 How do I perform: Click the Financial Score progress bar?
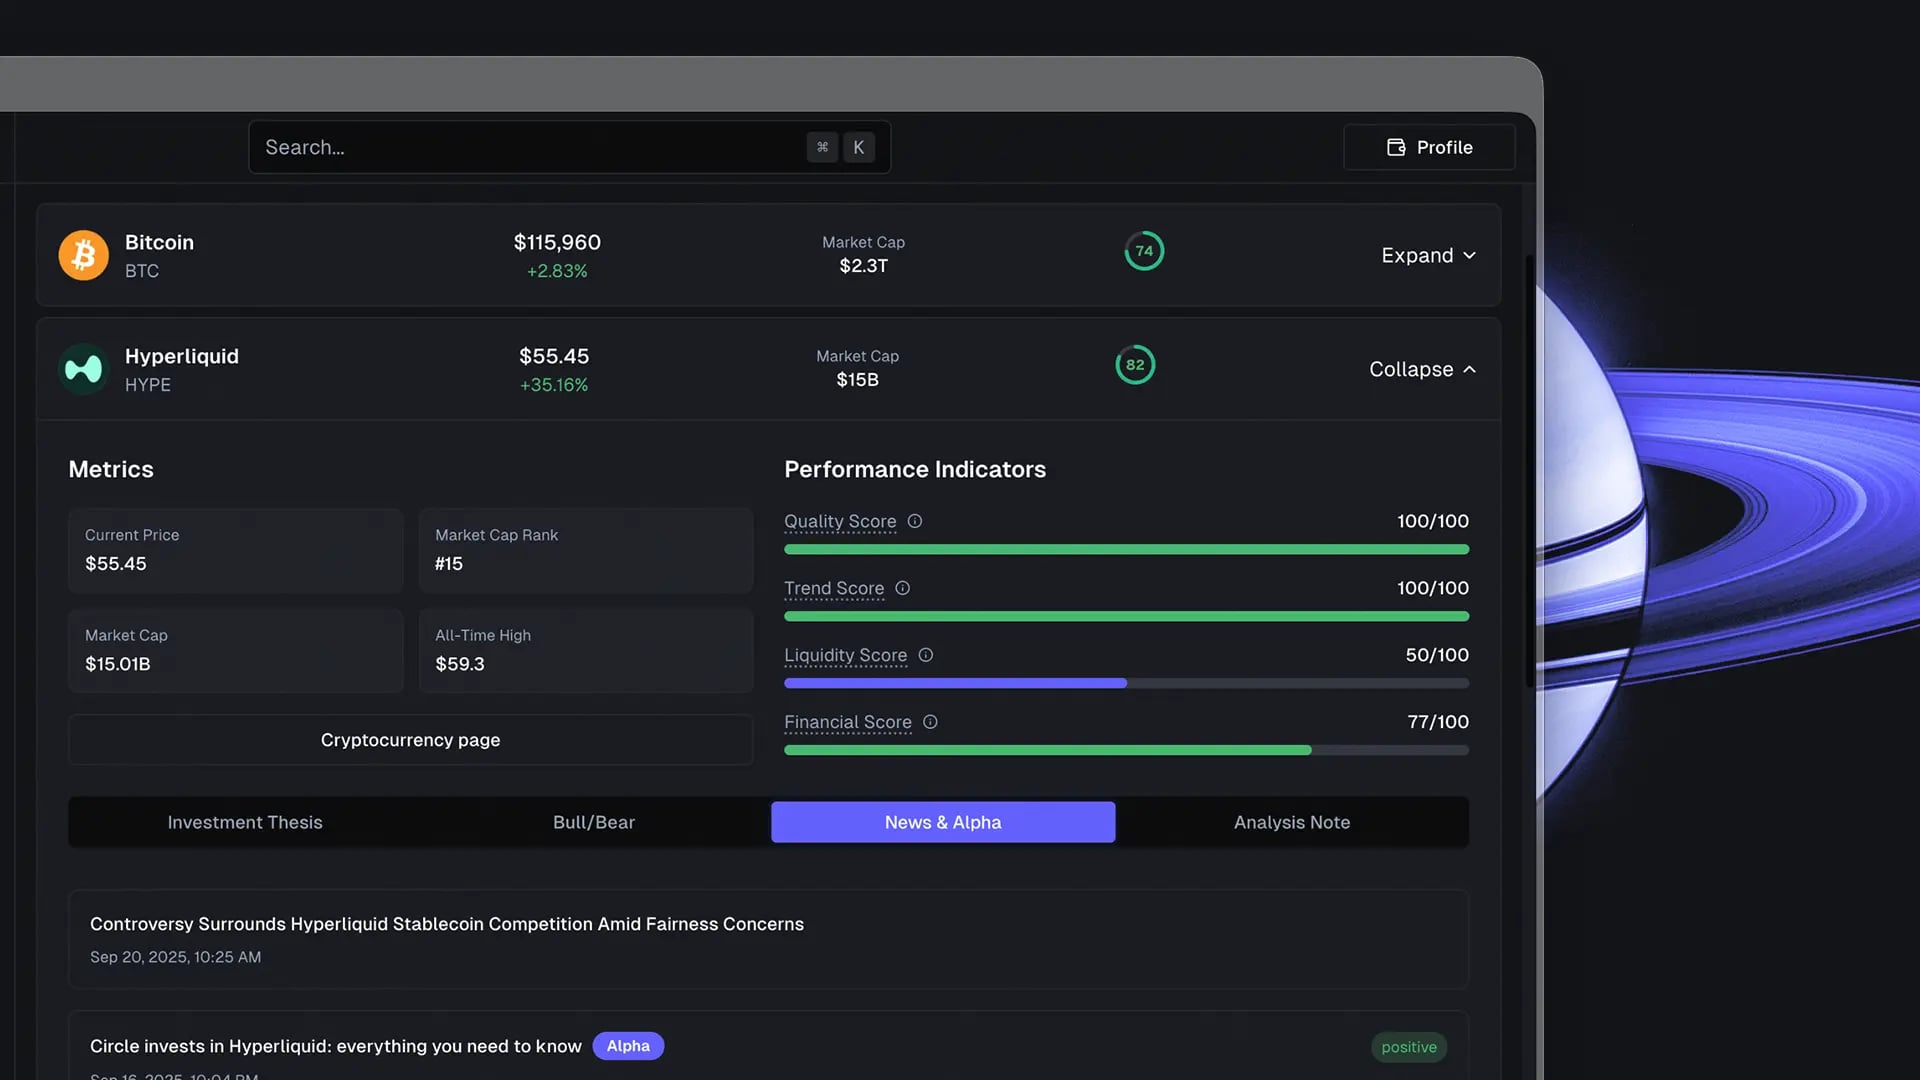click(1126, 750)
